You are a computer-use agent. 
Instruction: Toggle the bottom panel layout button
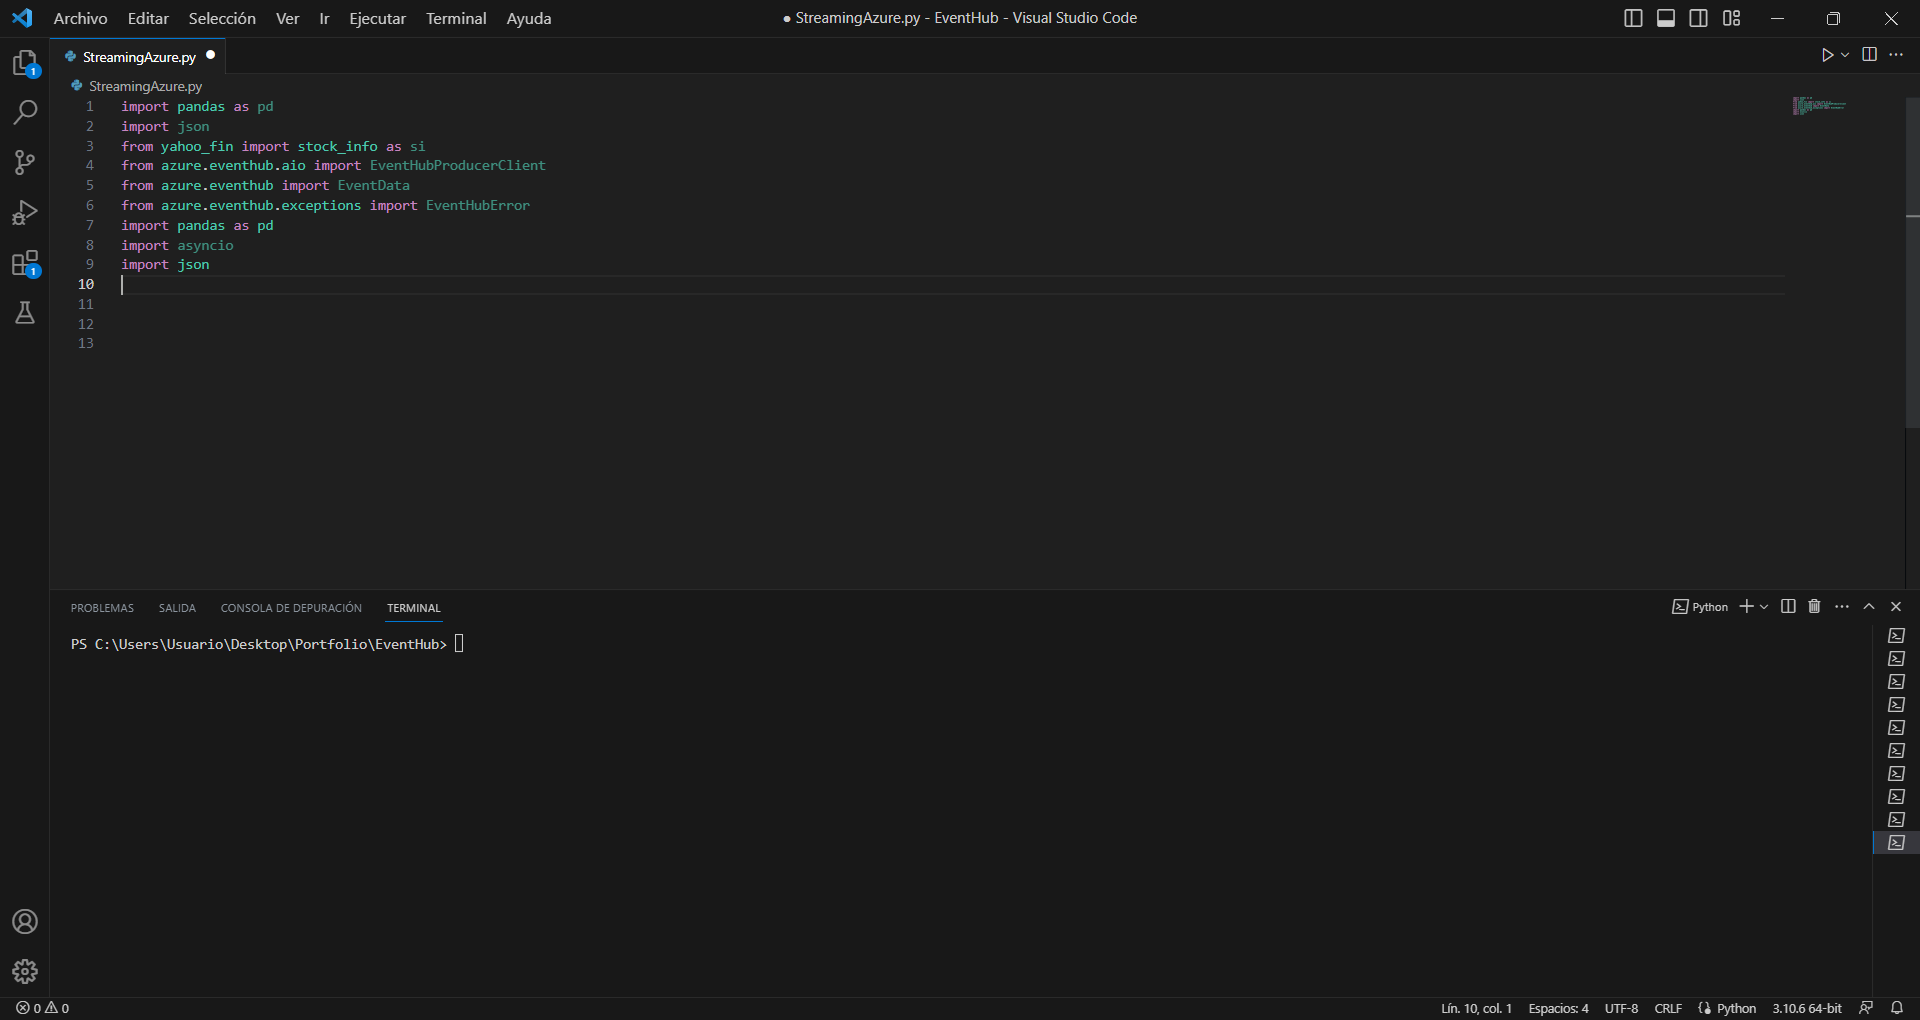1666,18
